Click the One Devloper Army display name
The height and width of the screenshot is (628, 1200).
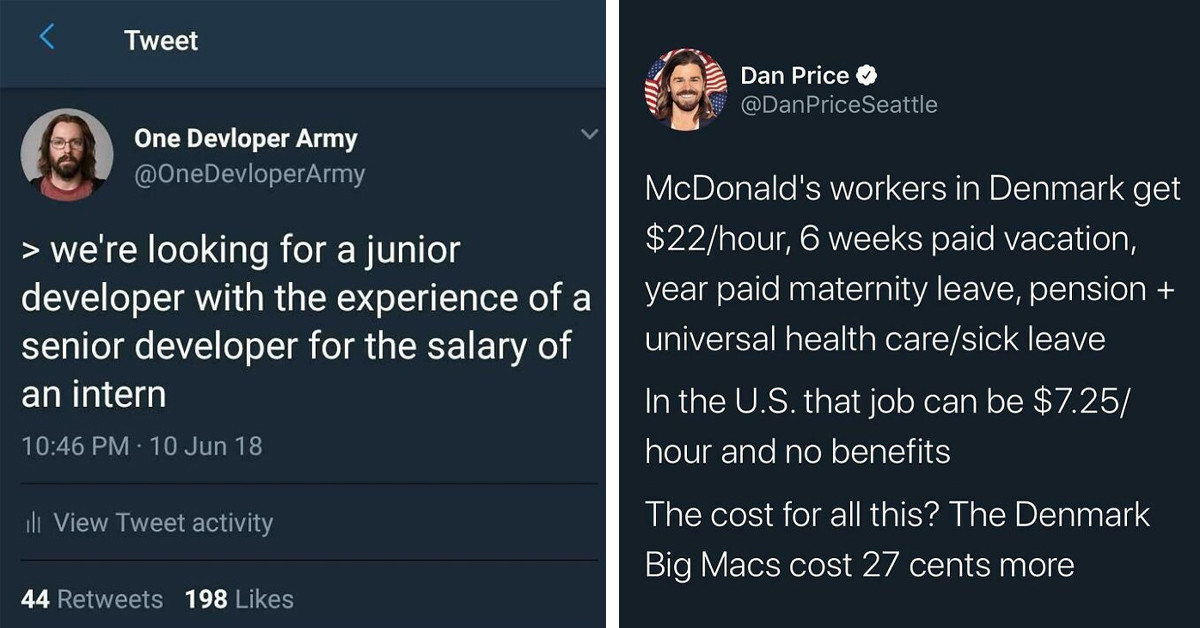[245, 139]
